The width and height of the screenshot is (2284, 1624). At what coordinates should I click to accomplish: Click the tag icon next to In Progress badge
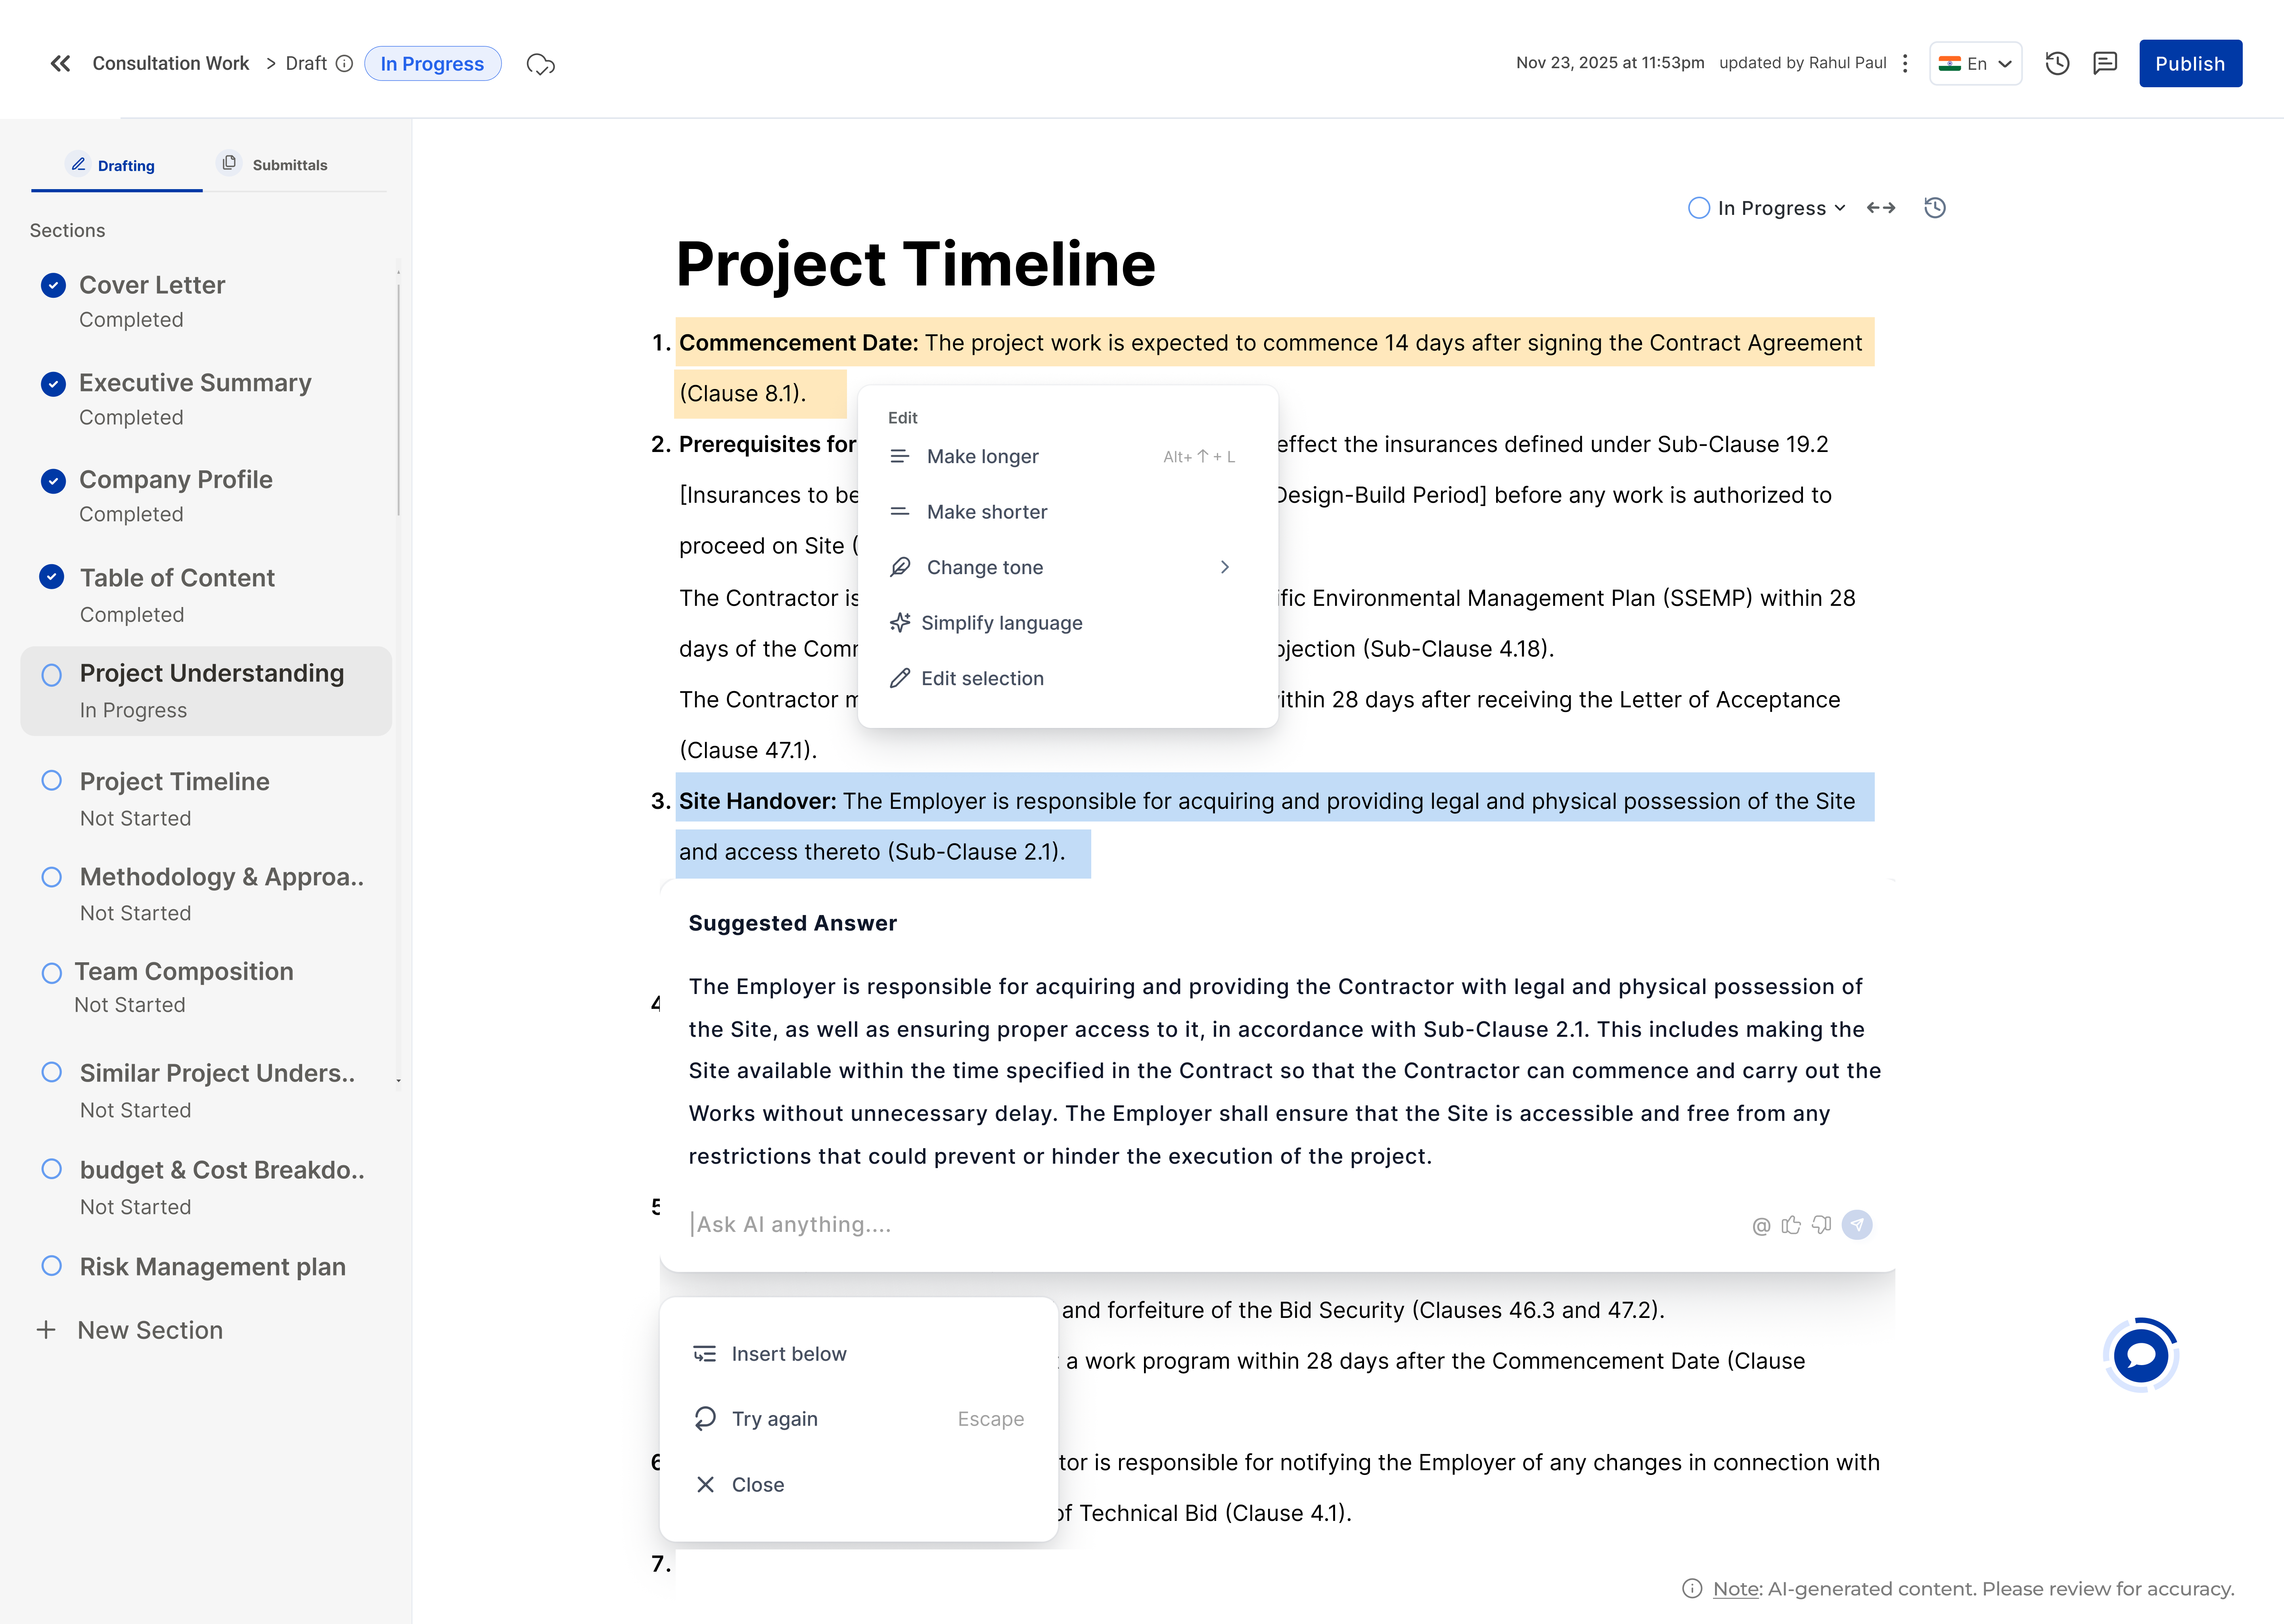click(x=541, y=63)
